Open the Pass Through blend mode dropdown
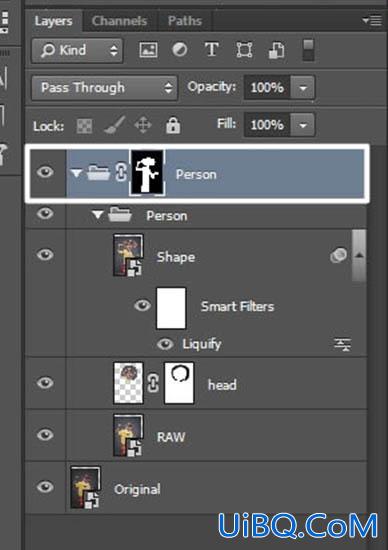 [x=104, y=88]
